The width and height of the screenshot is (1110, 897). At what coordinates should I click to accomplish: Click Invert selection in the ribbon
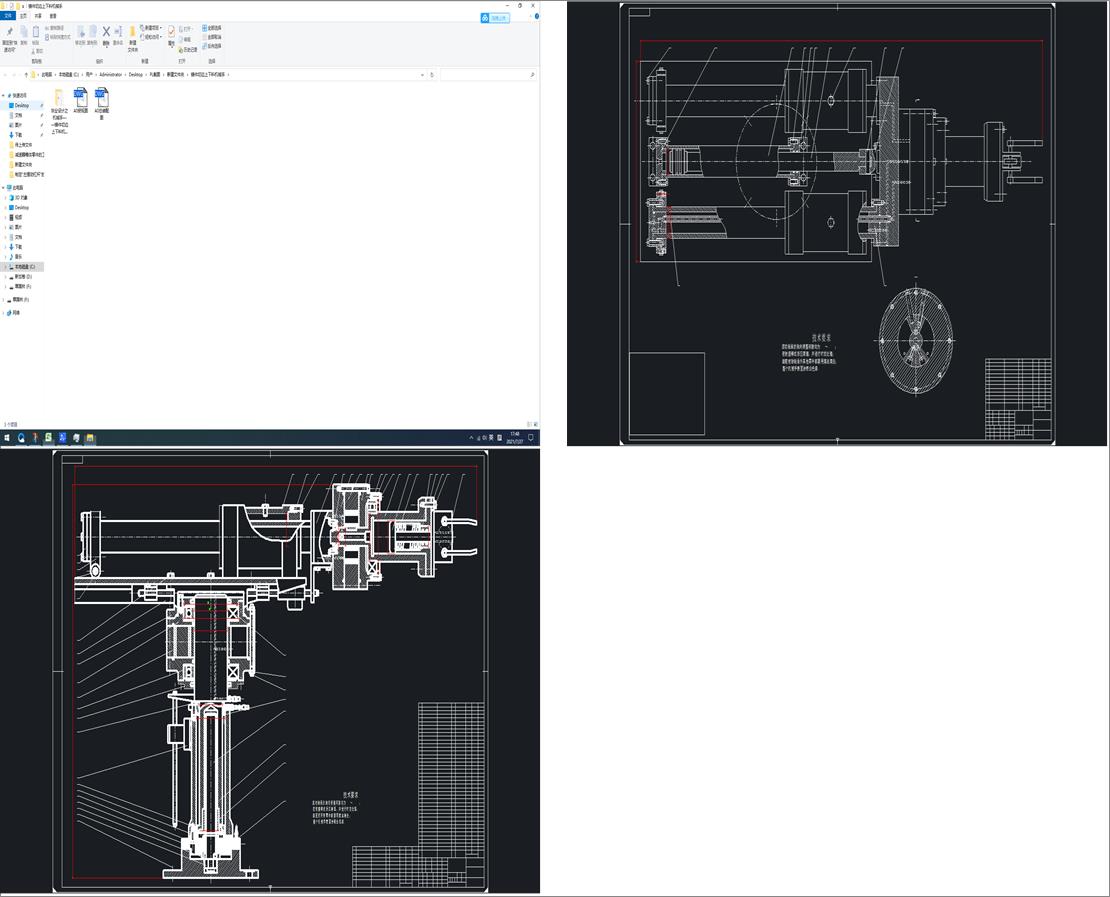pos(212,46)
